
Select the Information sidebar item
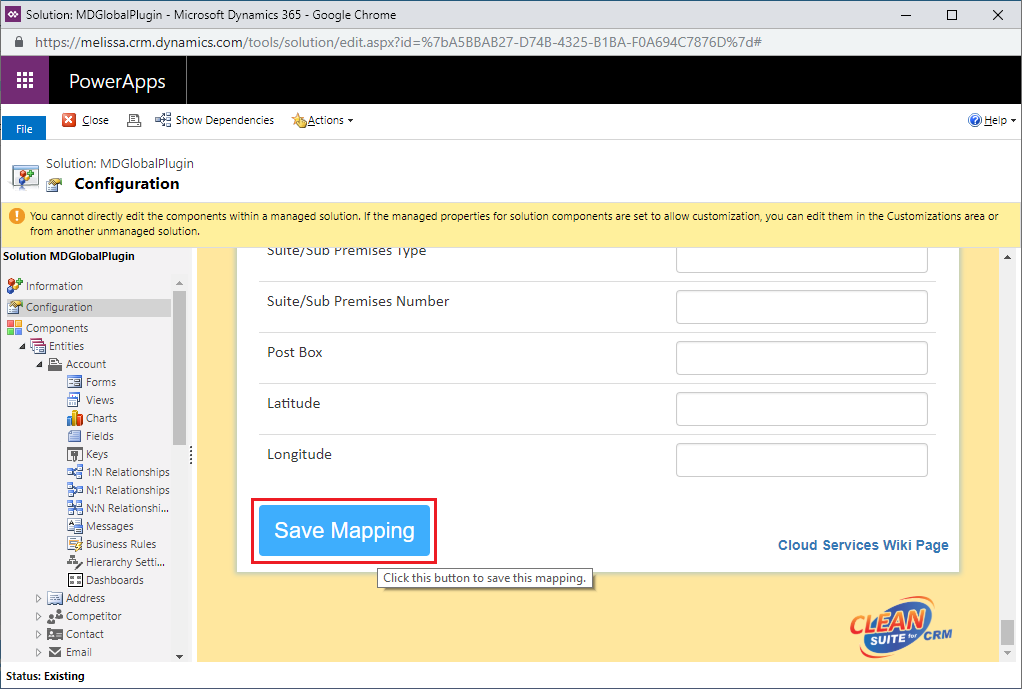click(54, 286)
